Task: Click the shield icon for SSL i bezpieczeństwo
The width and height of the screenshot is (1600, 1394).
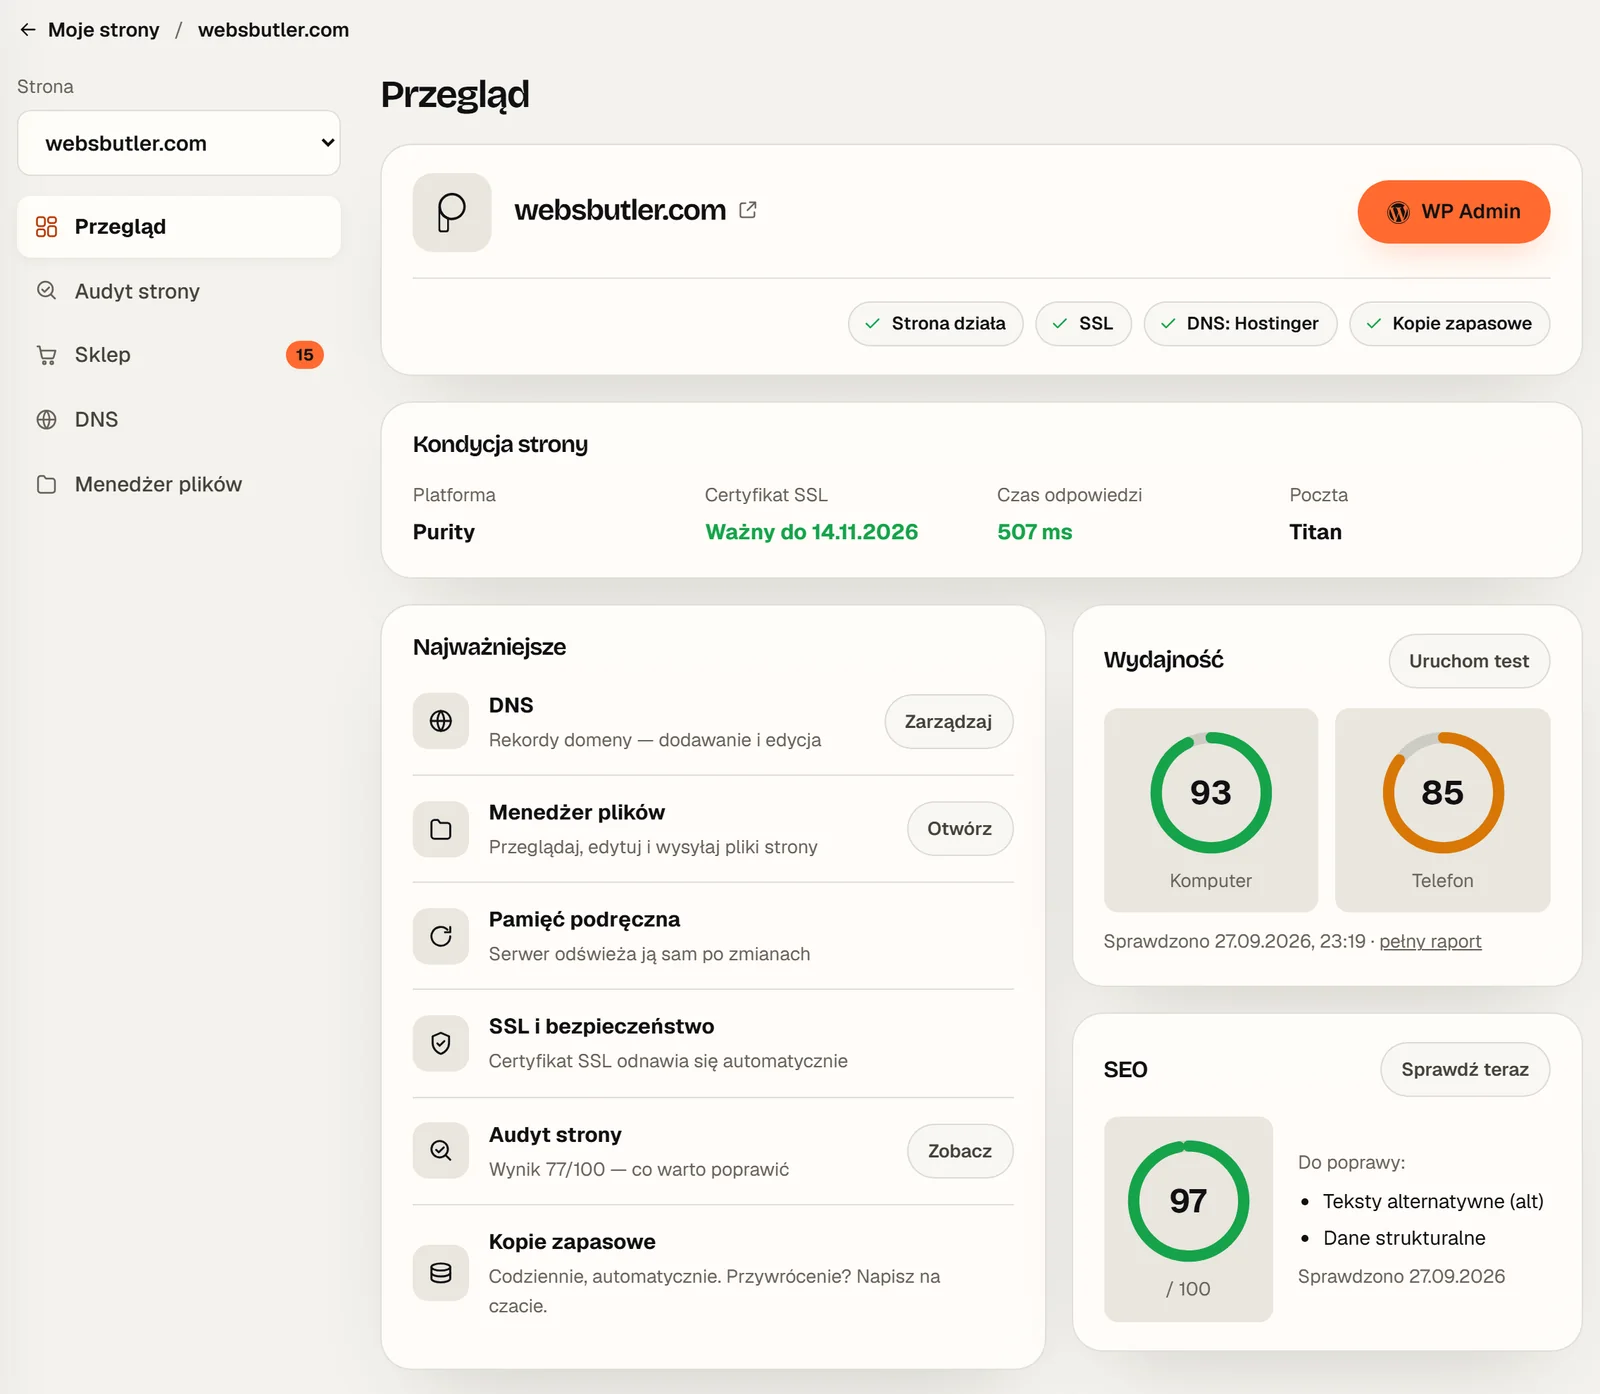Action: point(441,1043)
